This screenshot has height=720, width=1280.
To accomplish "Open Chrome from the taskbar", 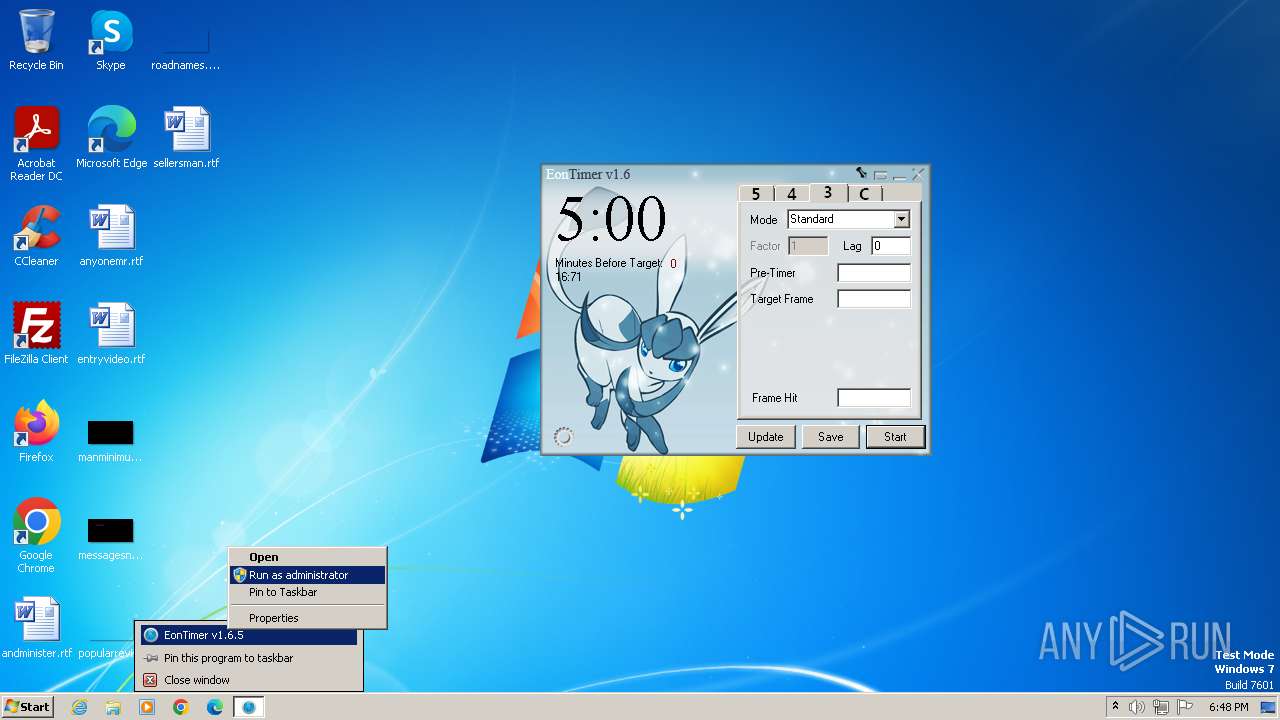I will 181,707.
